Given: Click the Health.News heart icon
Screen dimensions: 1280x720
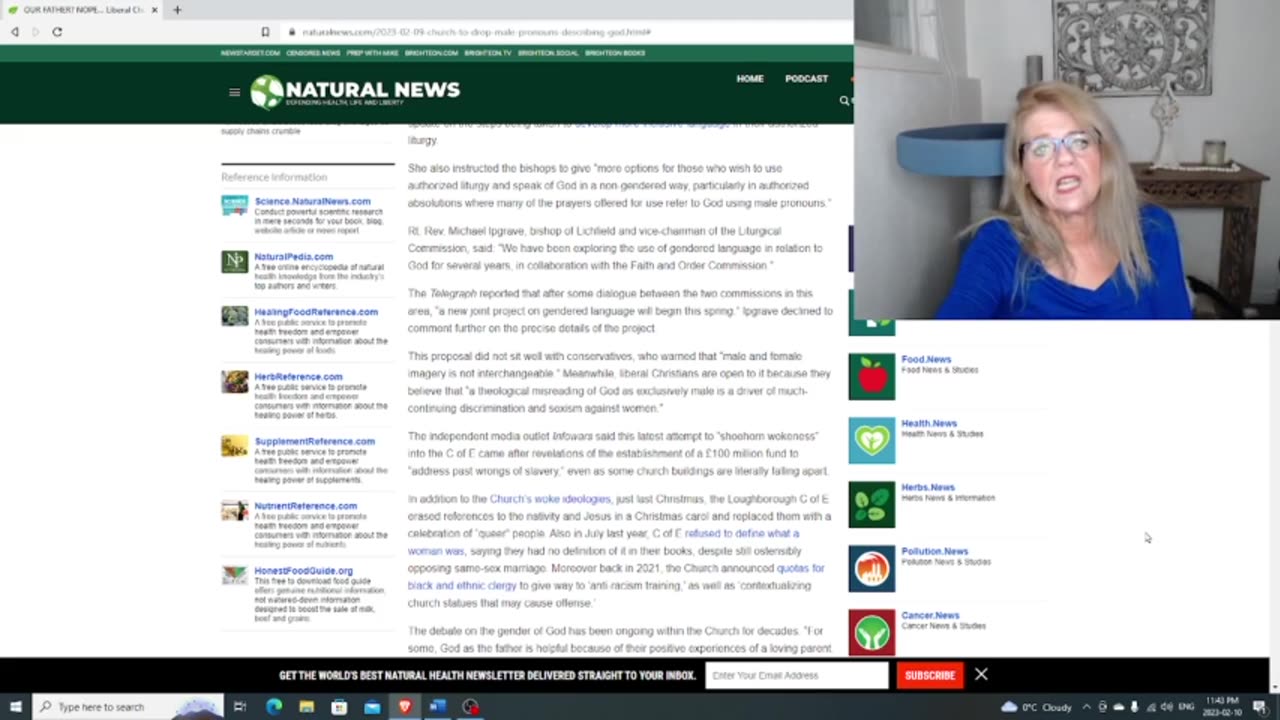Looking at the screenshot, I should [x=872, y=440].
